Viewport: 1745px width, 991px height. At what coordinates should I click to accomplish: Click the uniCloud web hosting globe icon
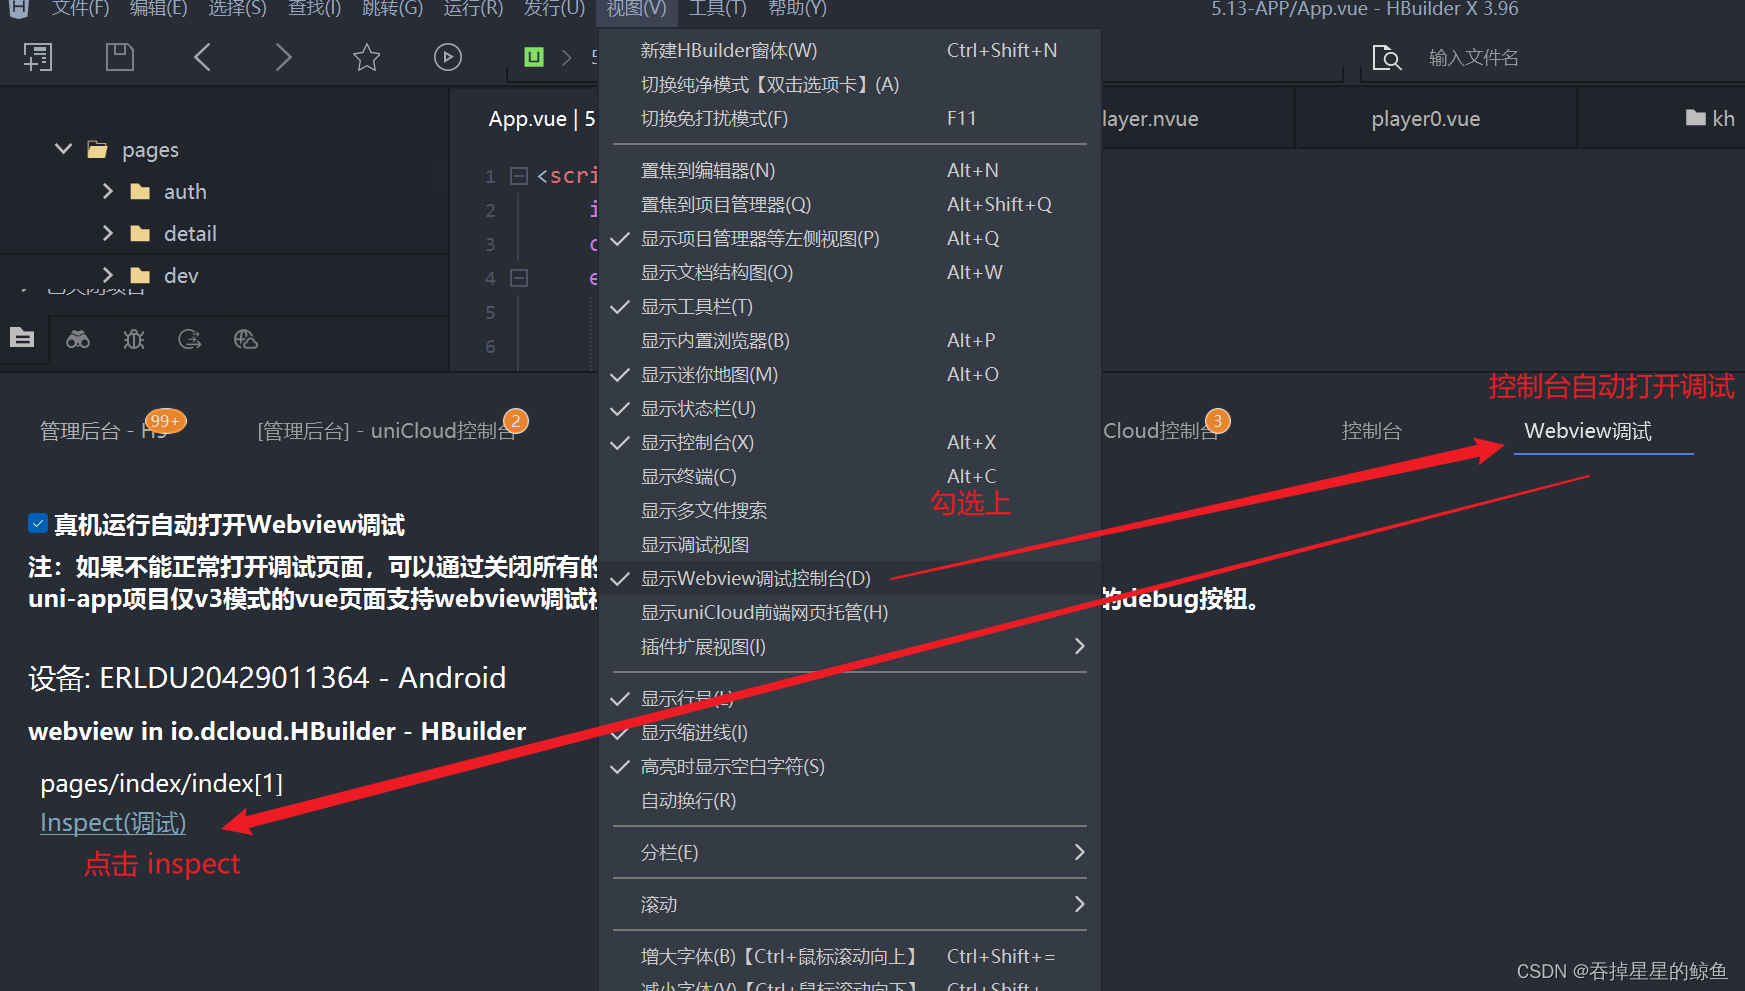click(x=246, y=340)
